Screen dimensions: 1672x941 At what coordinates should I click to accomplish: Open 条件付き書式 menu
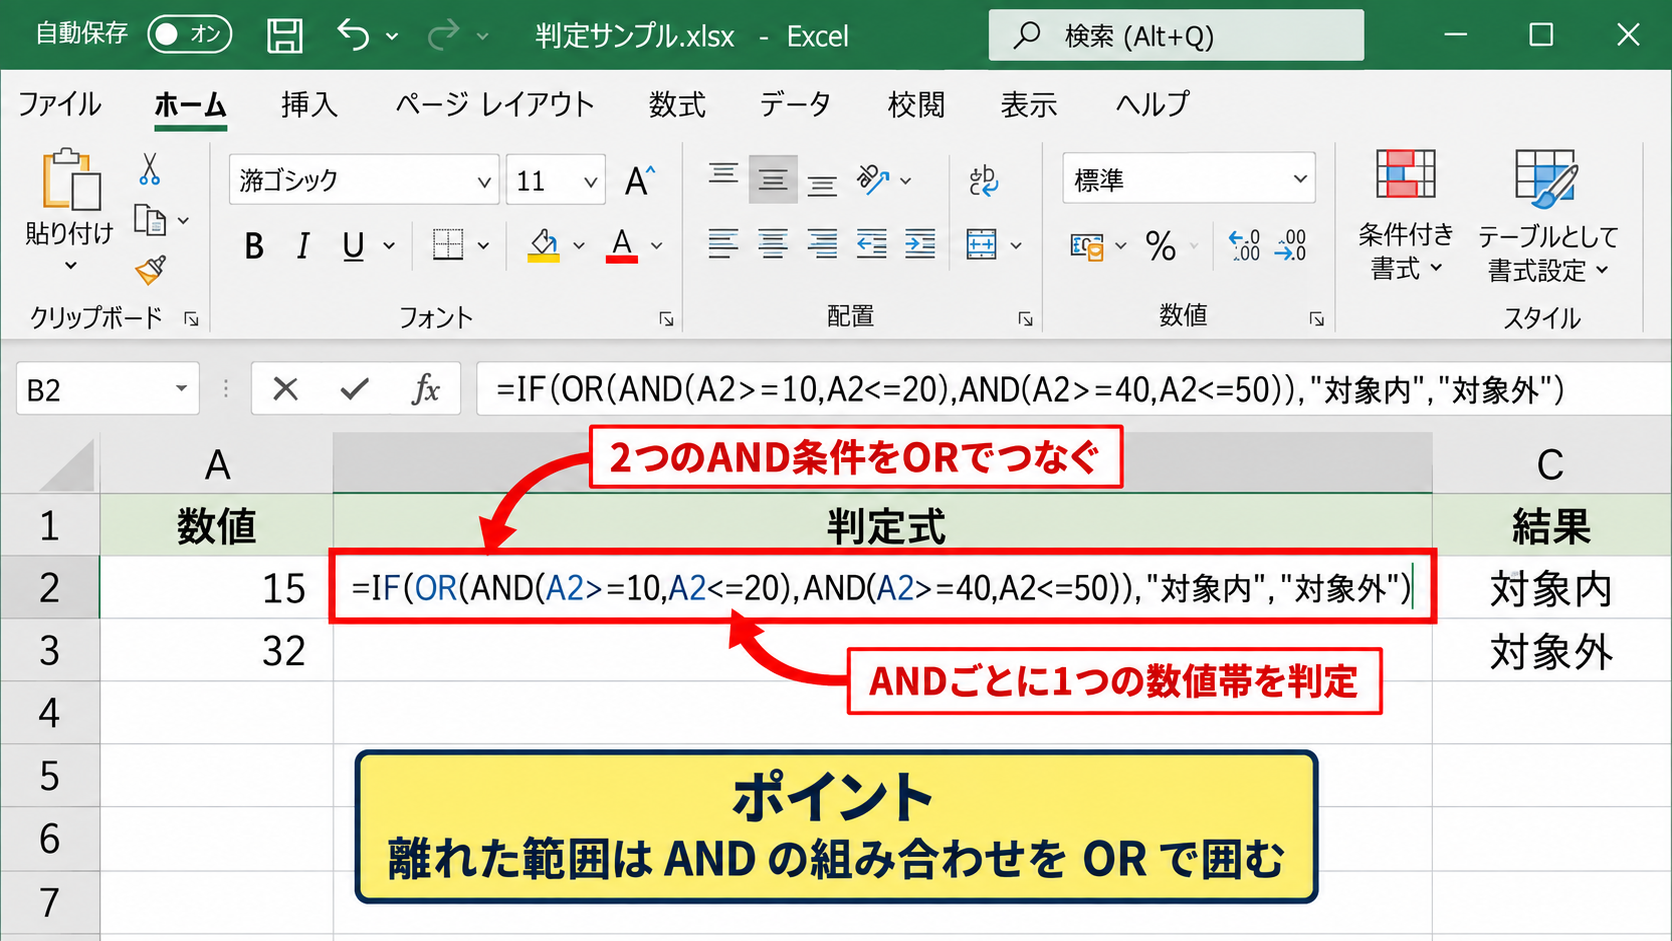[1405, 215]
